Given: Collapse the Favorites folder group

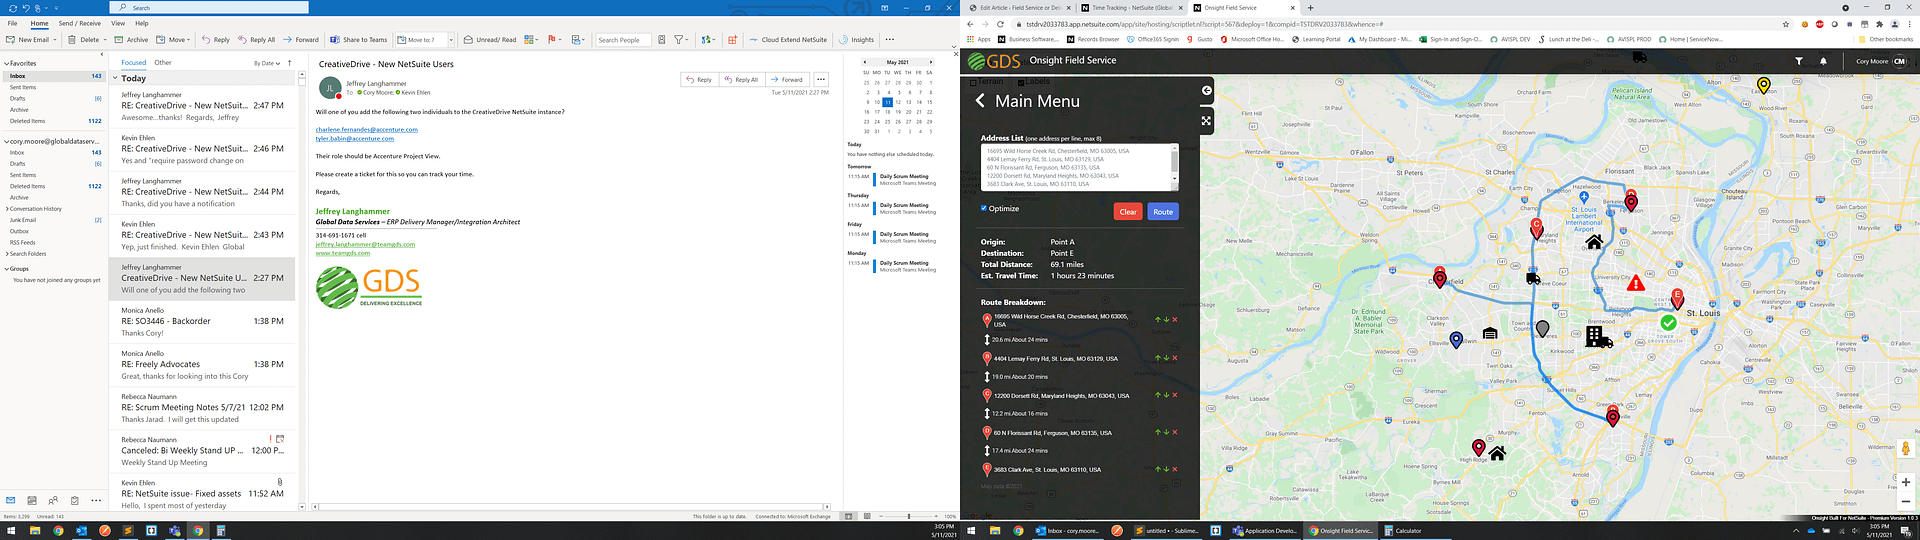Looking at the screenshot, I should (x=6, y=63).
